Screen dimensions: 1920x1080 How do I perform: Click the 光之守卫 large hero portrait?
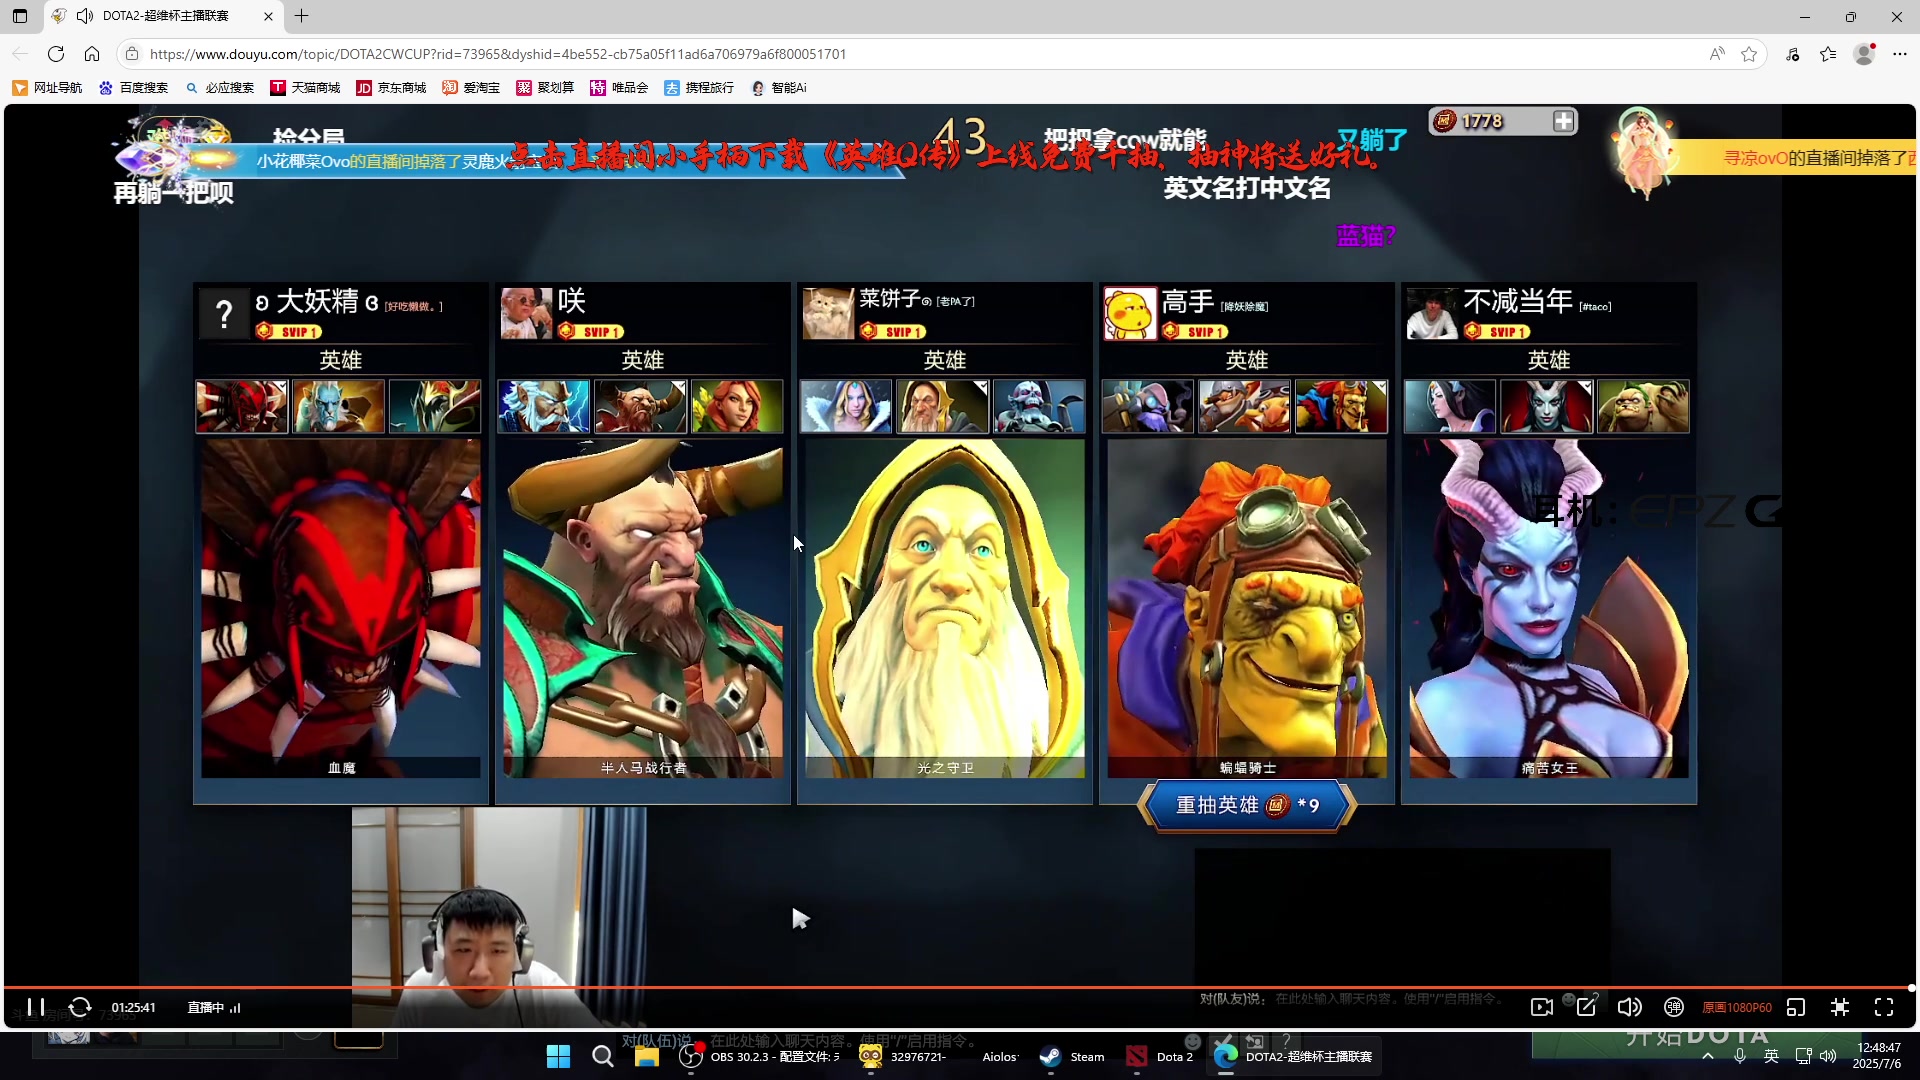coord(945,608)
